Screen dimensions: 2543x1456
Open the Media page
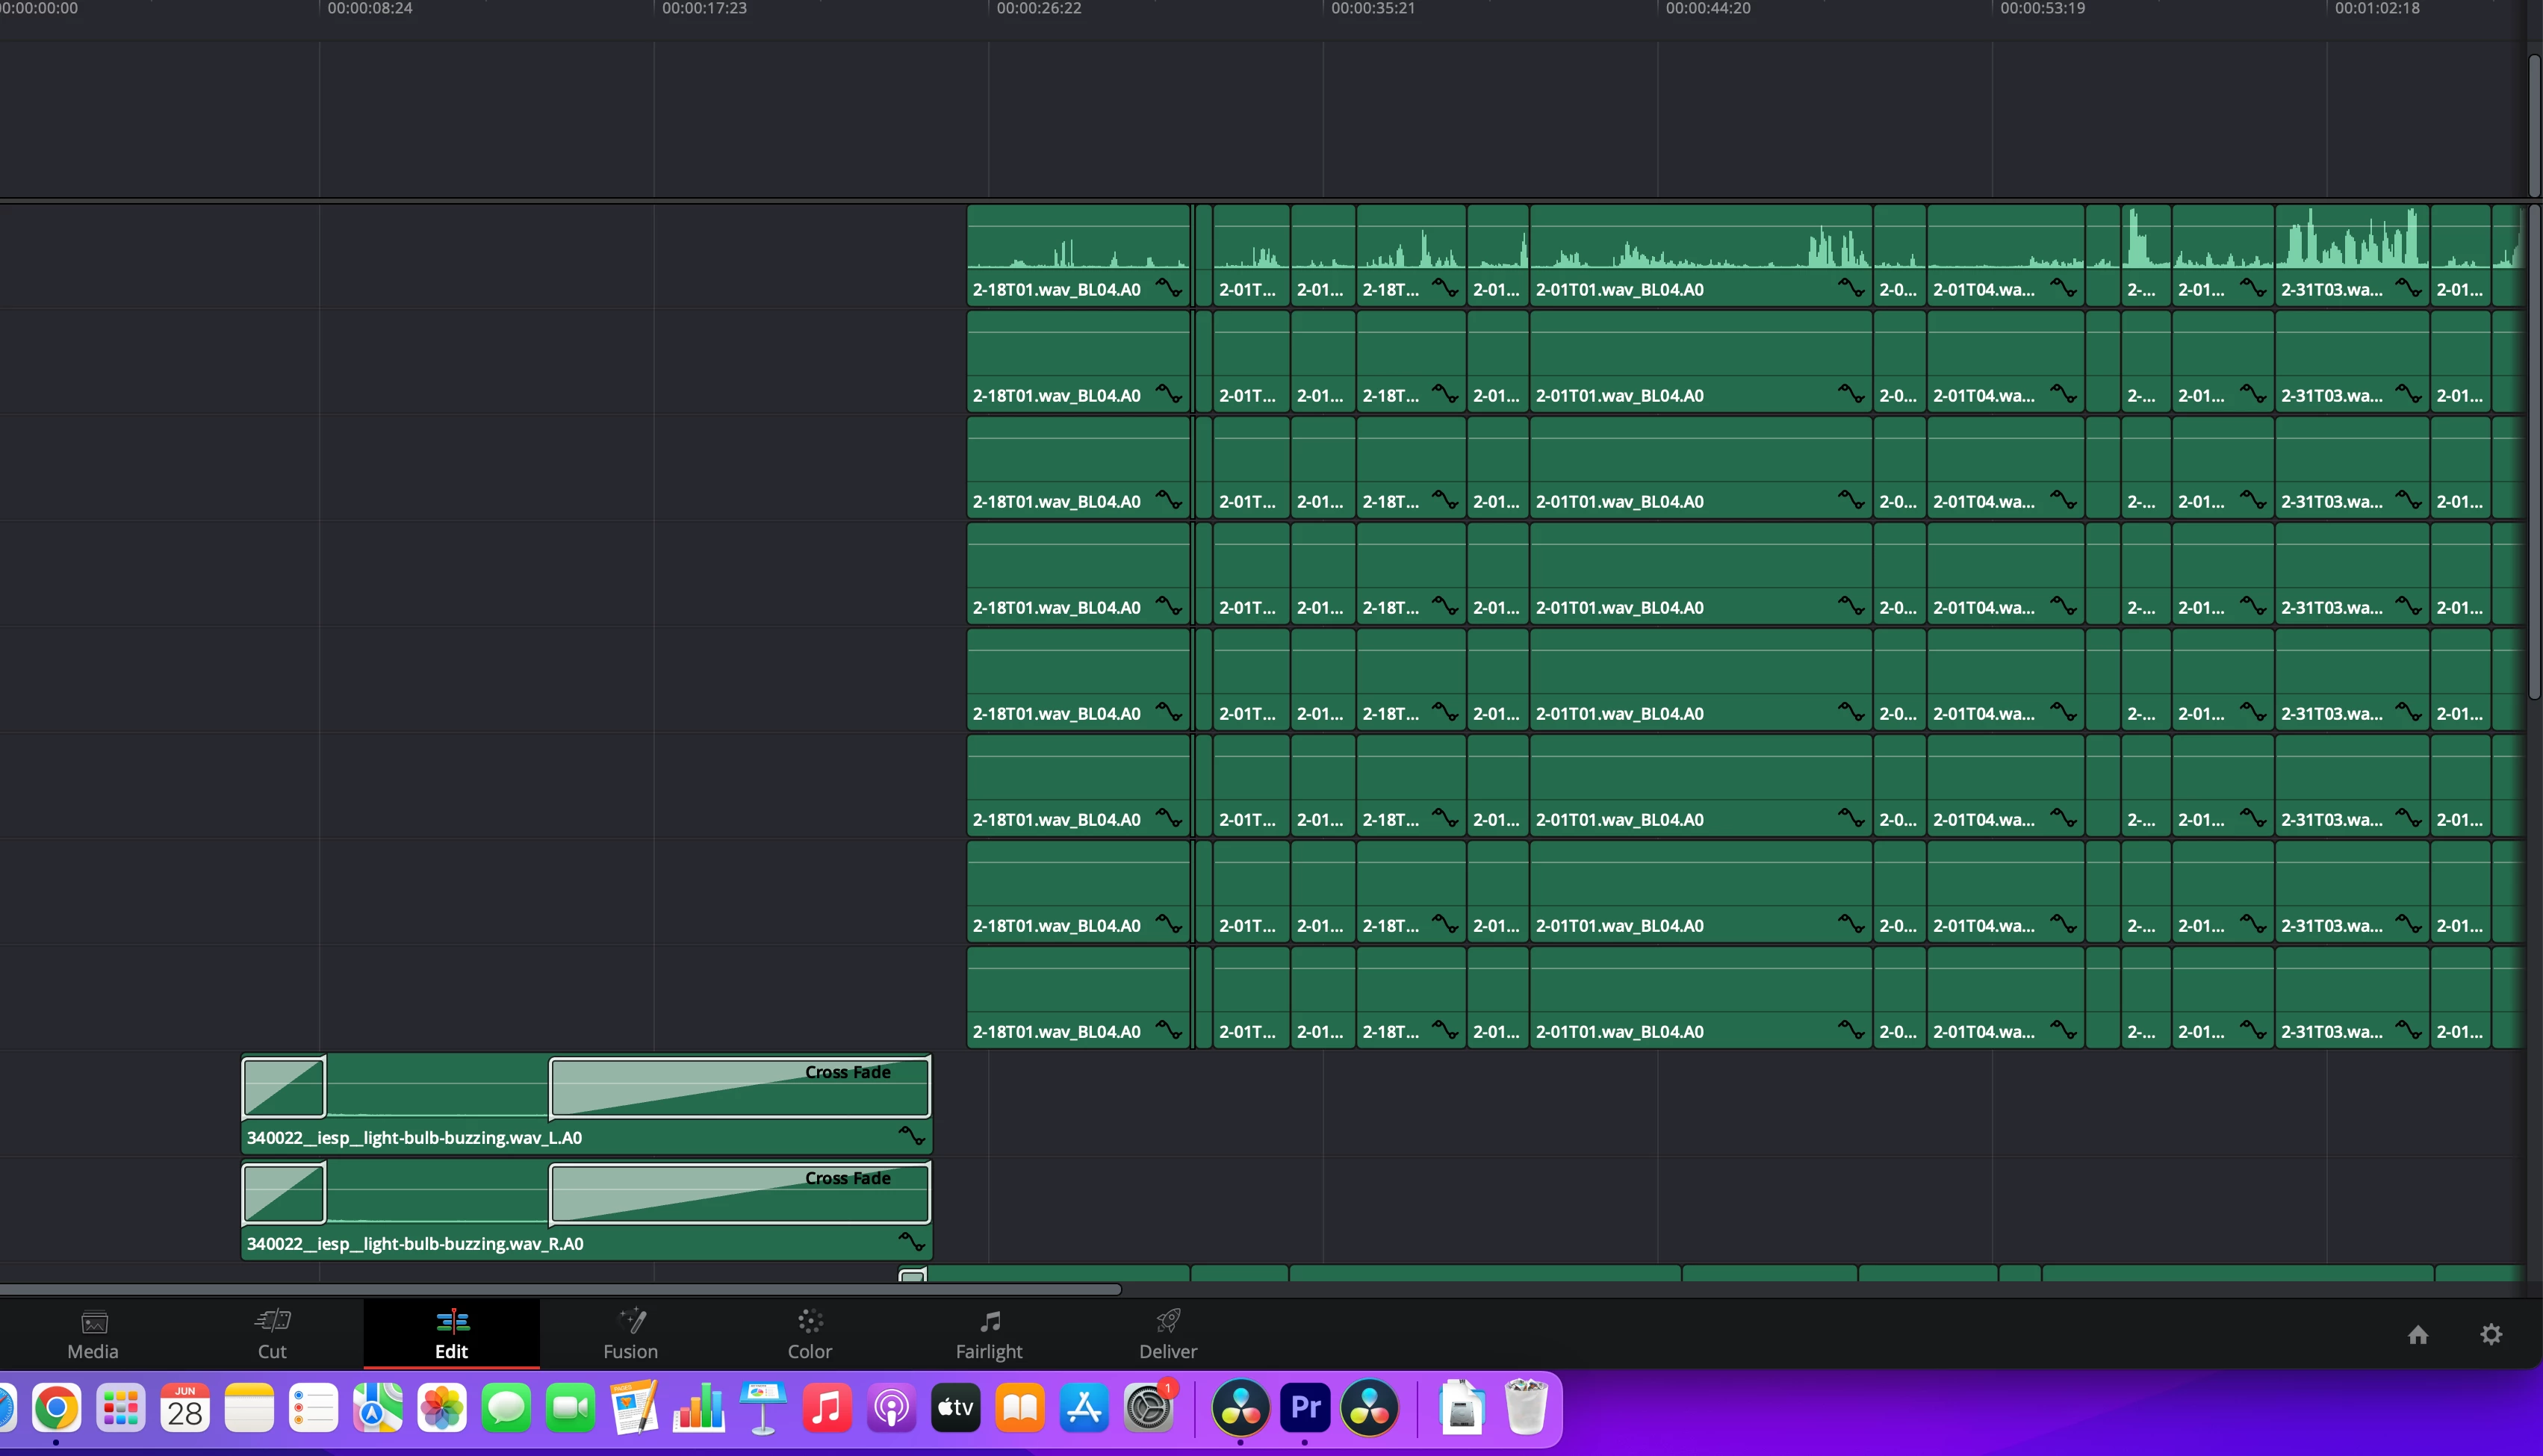(x=93, y=1334)
